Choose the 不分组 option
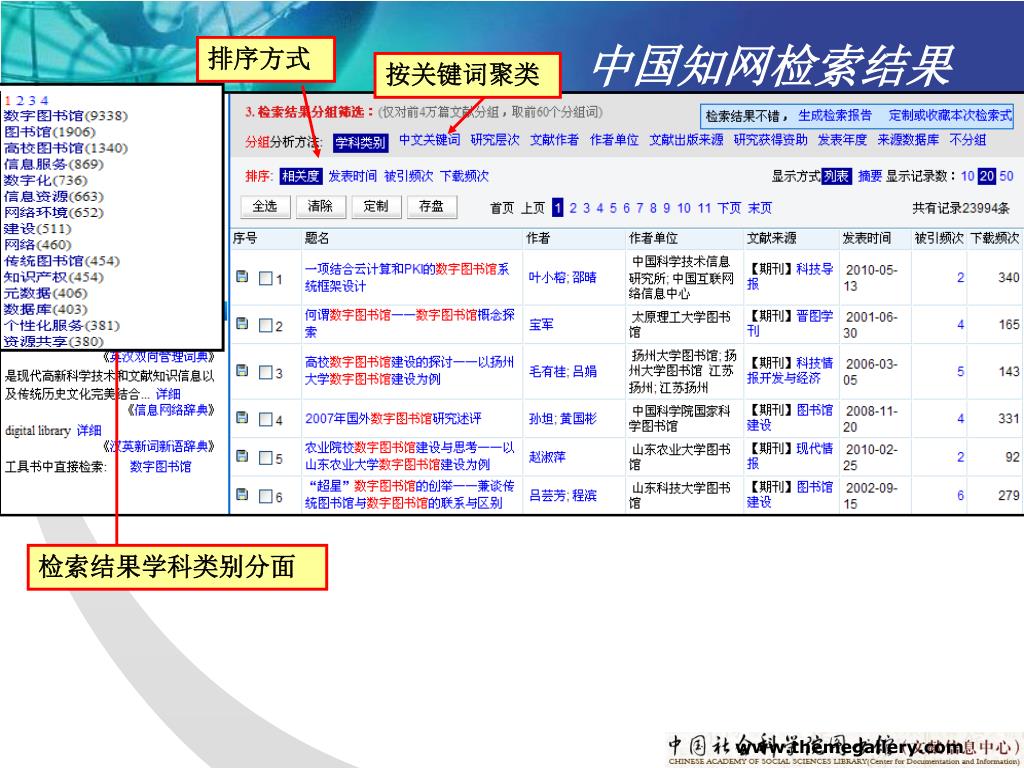 pyautogui.click(x=968, y=140)
